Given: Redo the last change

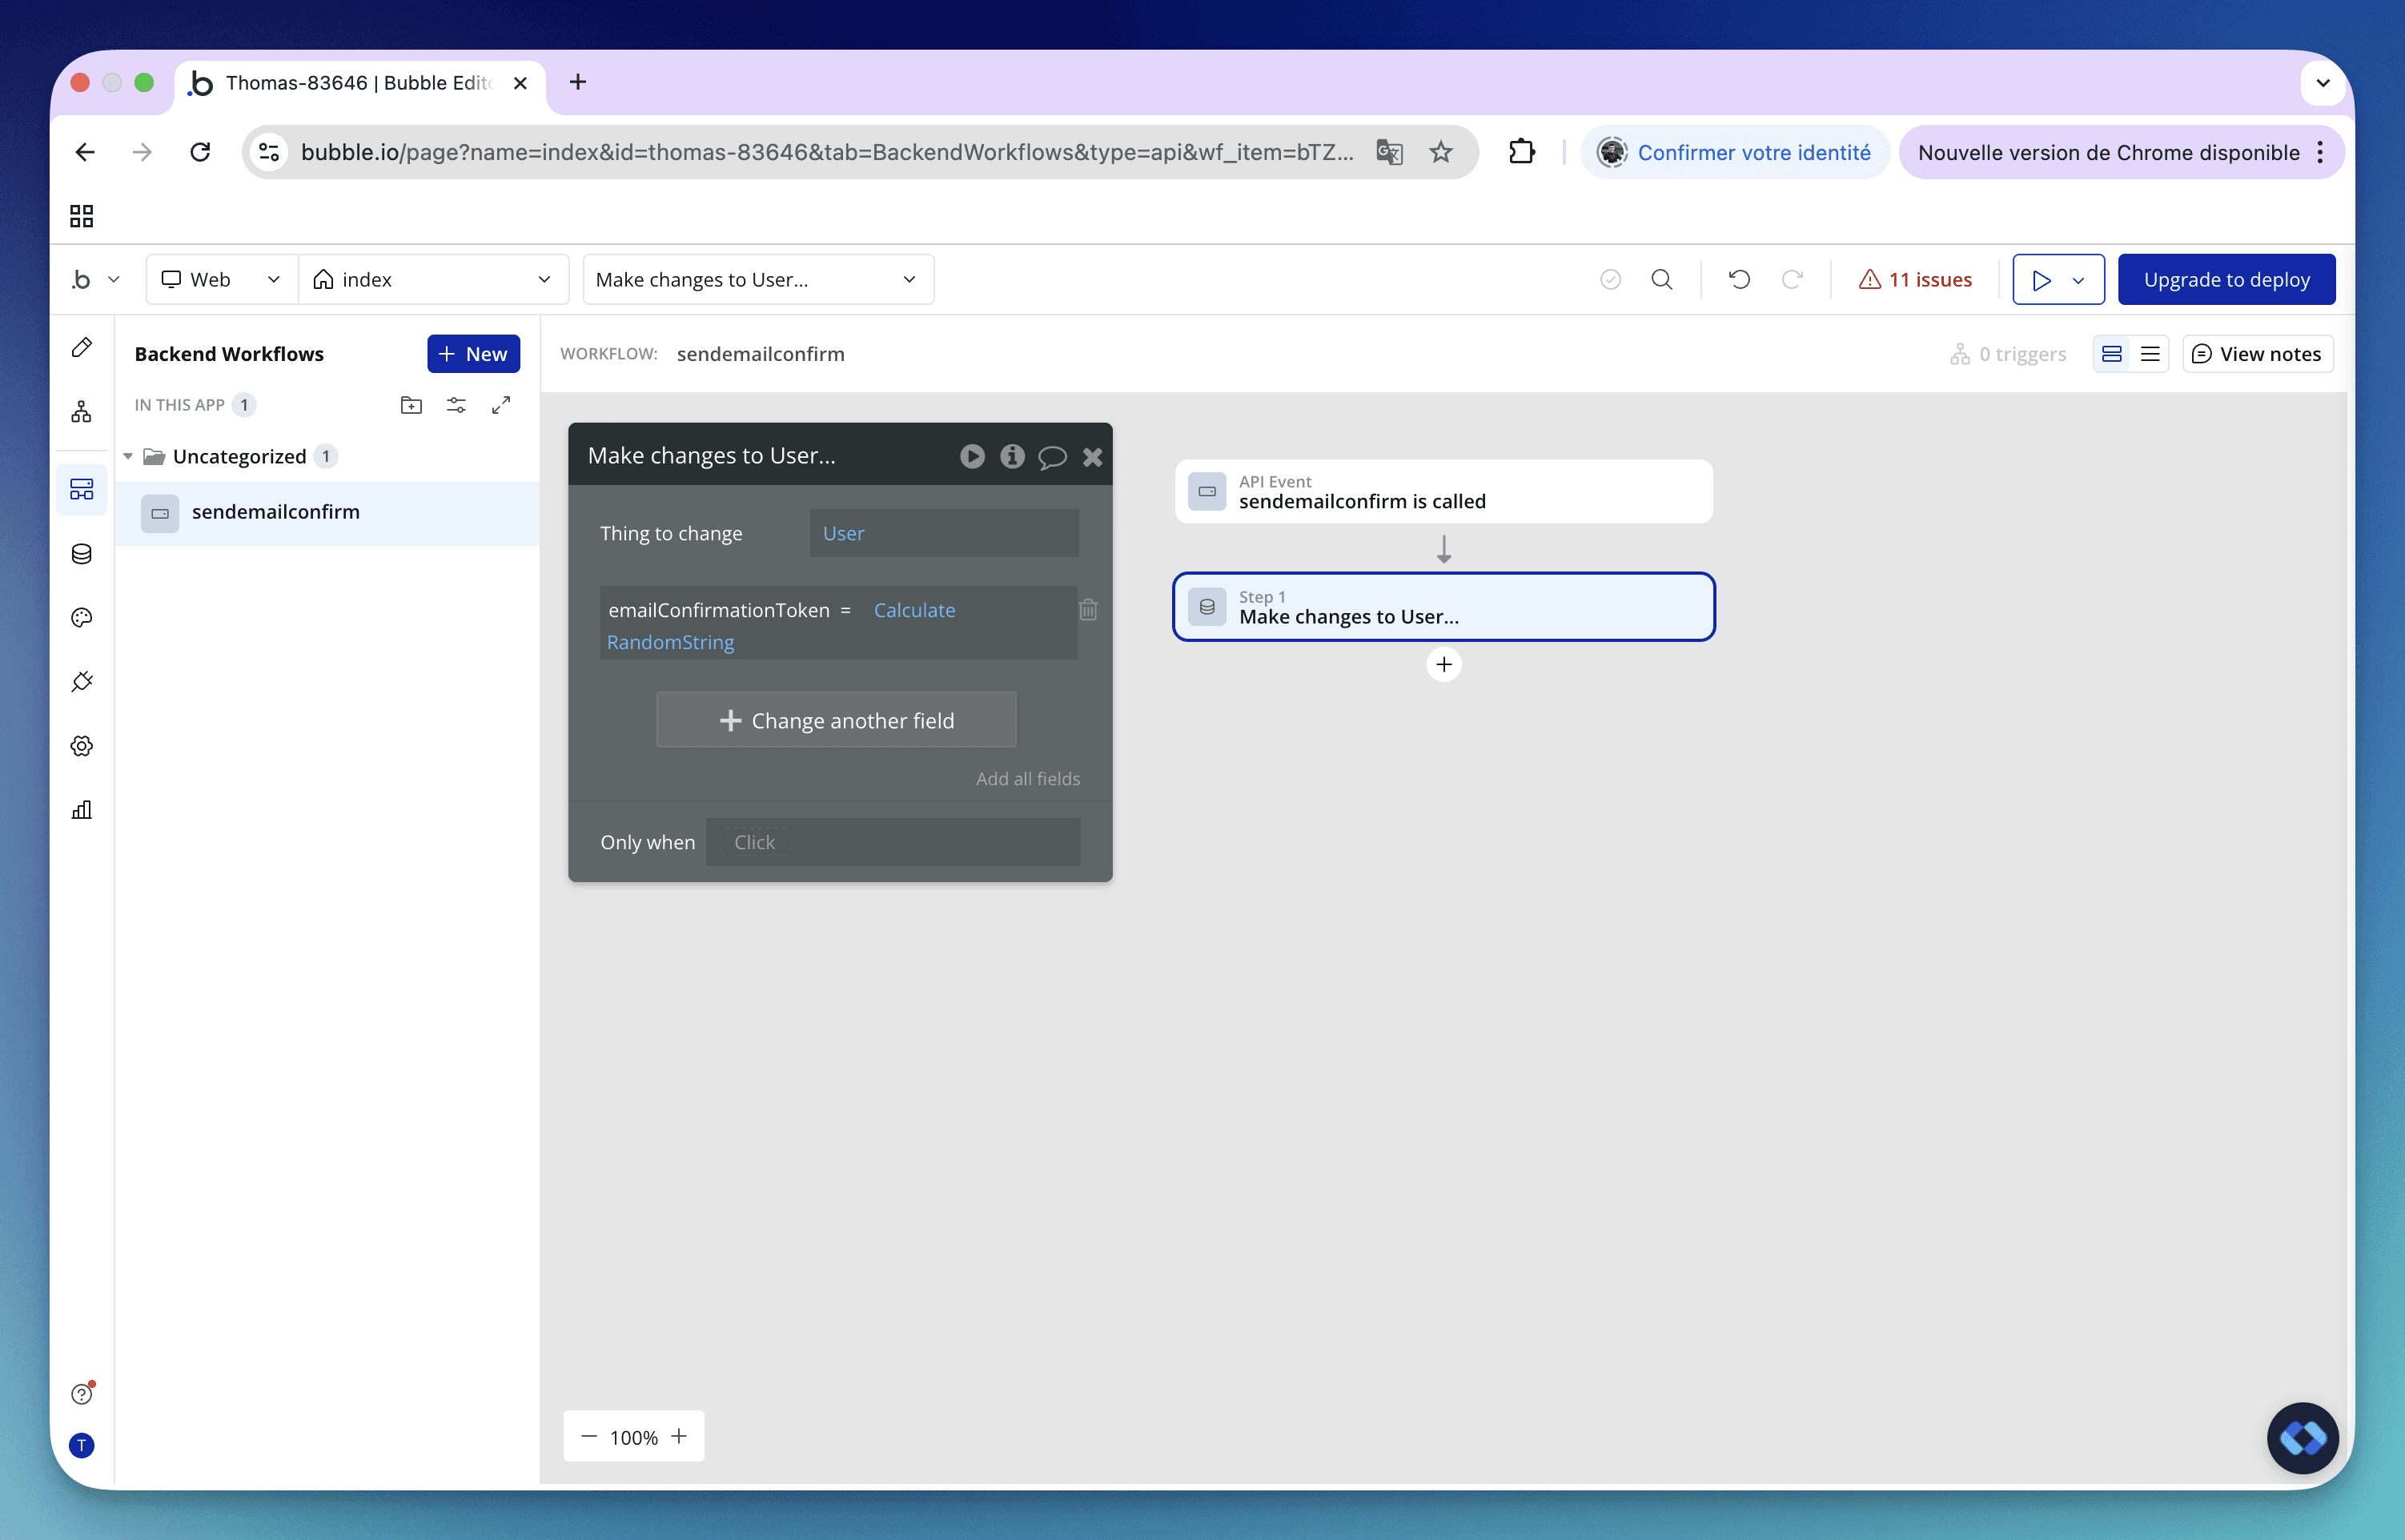Looking at the screenshot, I should pyautogui.click(x=1792, y=280).
